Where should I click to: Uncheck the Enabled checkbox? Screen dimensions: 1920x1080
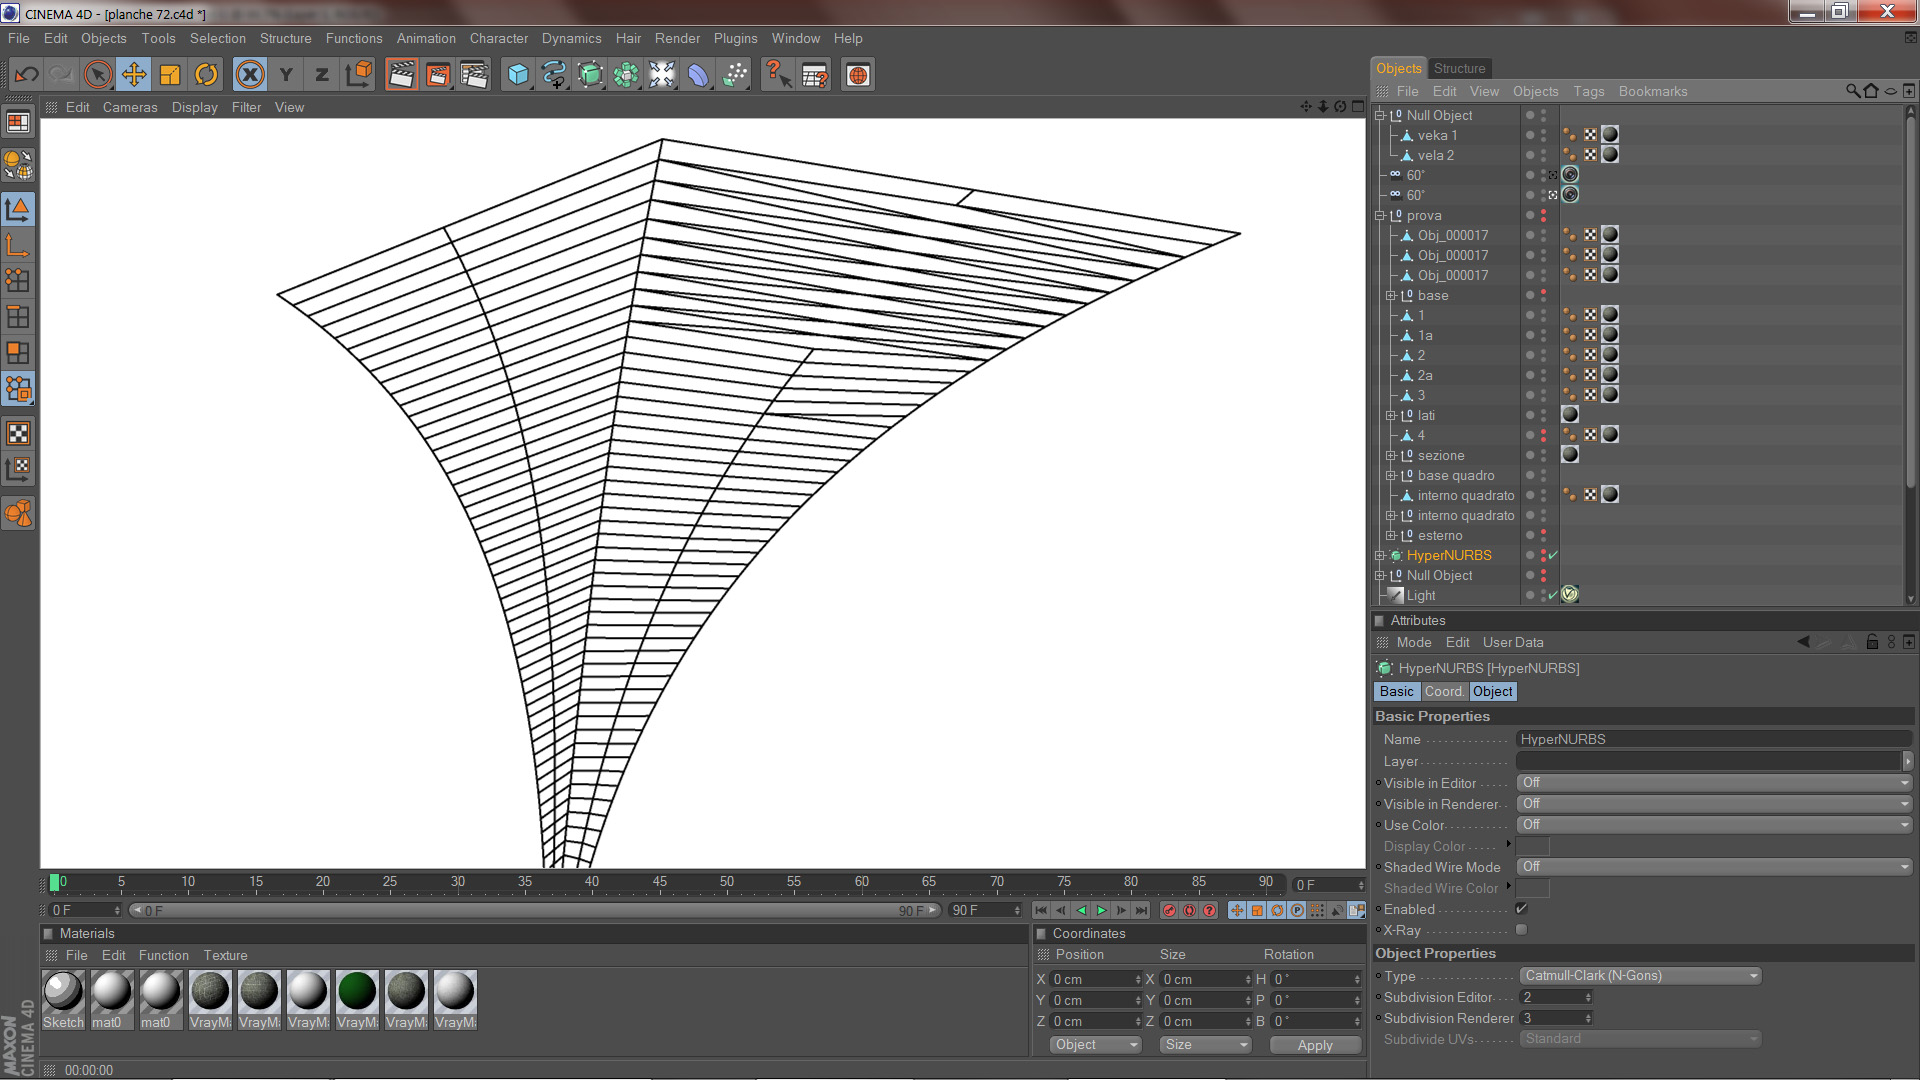1521,909
